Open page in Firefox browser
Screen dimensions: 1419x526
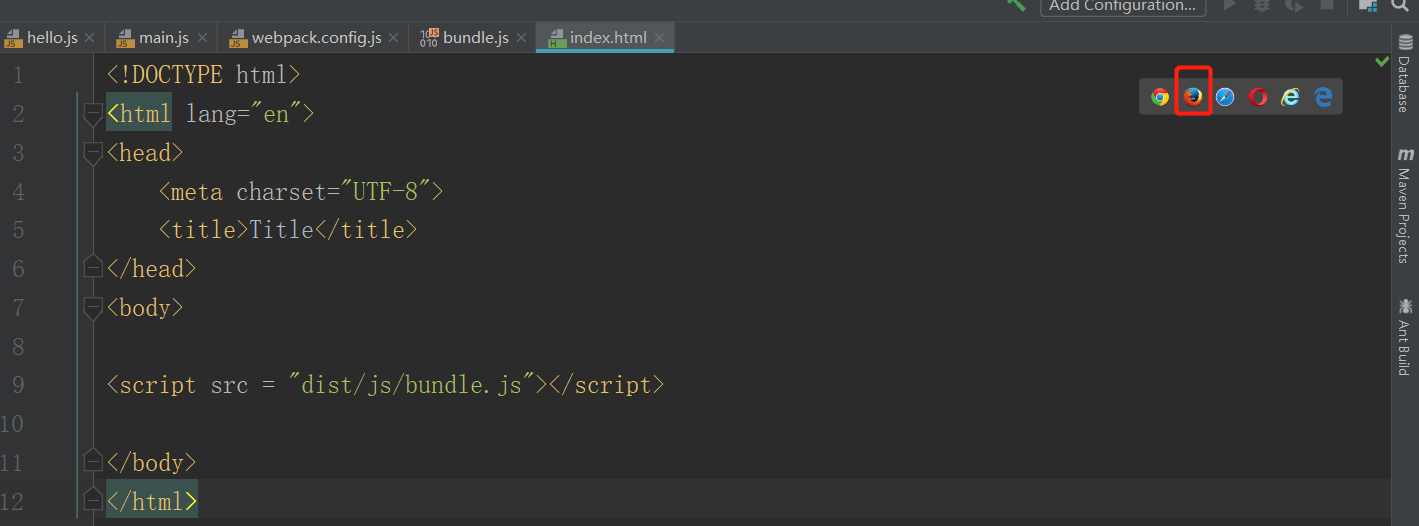tap(1193, 97)
